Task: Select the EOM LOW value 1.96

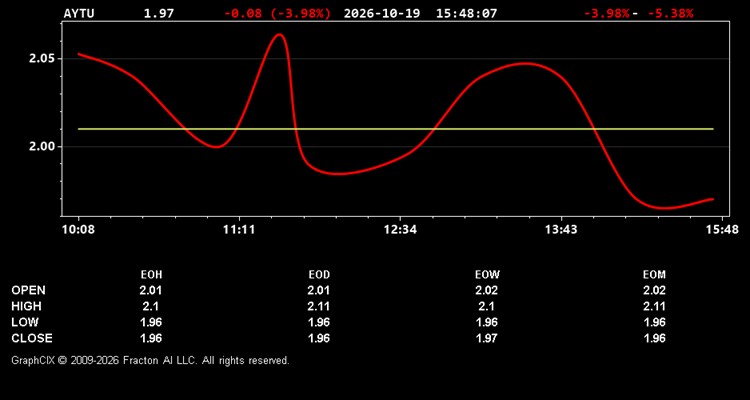Action: click(x=654, y=322)
